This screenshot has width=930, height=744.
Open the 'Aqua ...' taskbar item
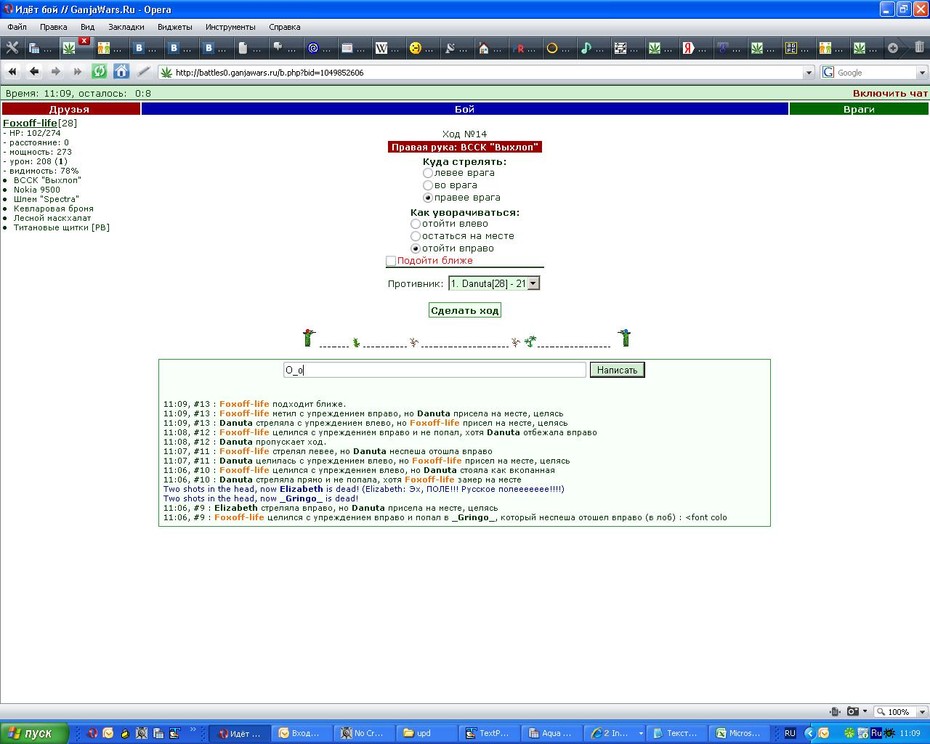pos(550,733)
